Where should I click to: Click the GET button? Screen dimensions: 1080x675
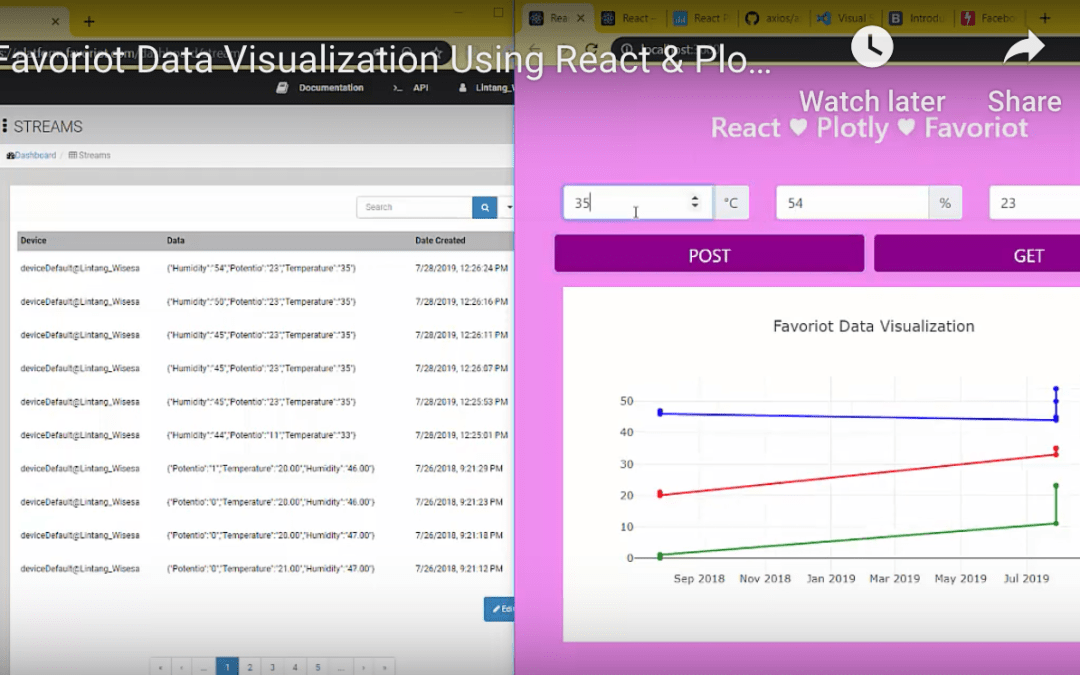[x=1028, y=254]
